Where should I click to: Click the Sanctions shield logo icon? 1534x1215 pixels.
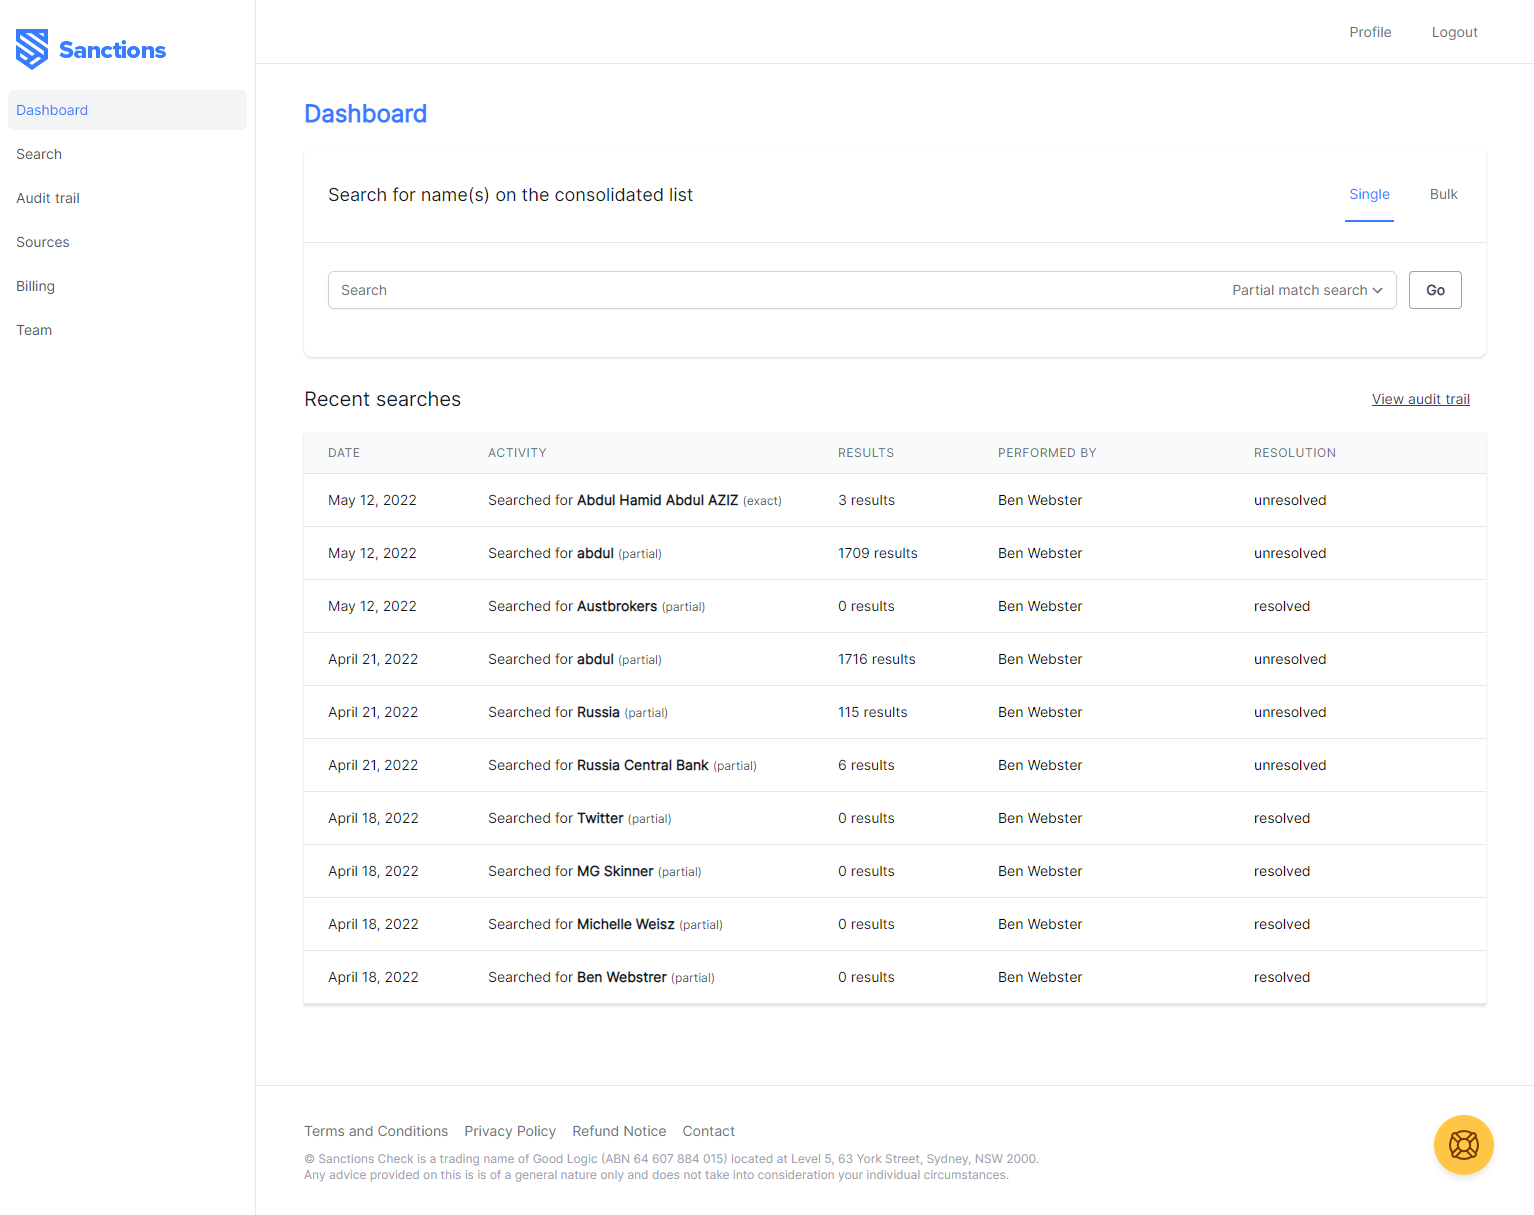(x=32, y=49)
